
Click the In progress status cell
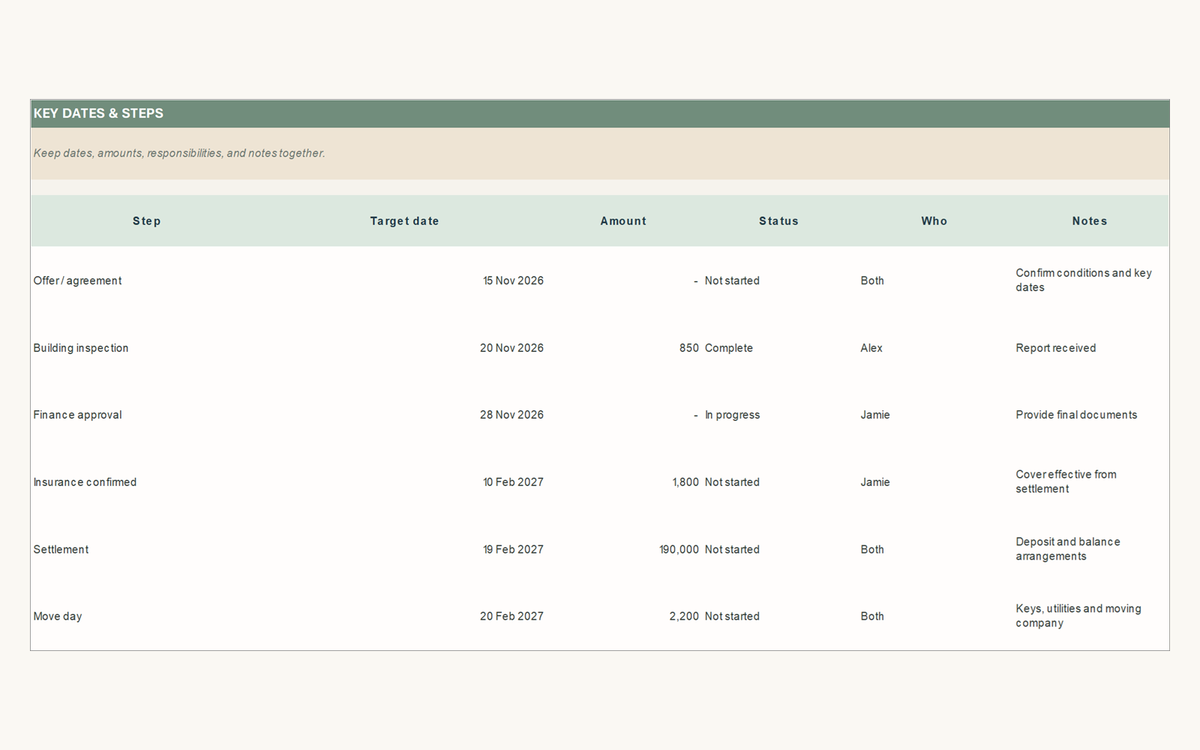[732, 415]
